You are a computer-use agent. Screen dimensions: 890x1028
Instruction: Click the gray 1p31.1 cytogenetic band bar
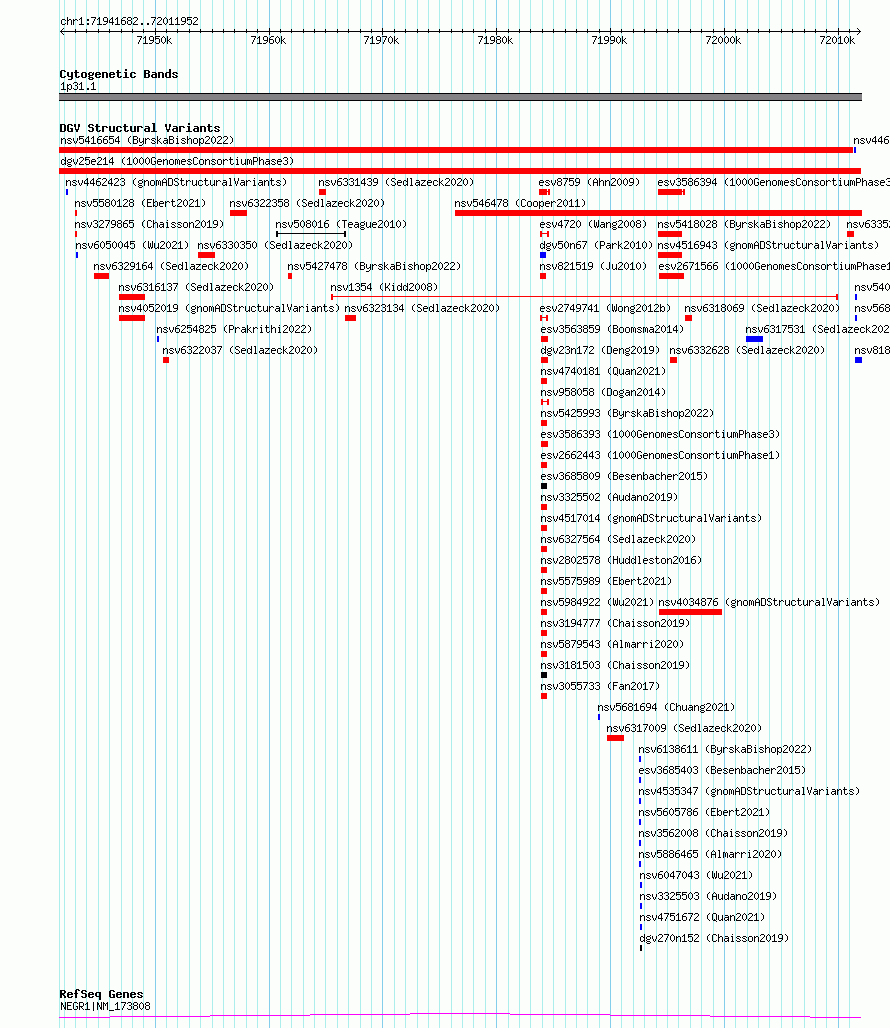460,97
